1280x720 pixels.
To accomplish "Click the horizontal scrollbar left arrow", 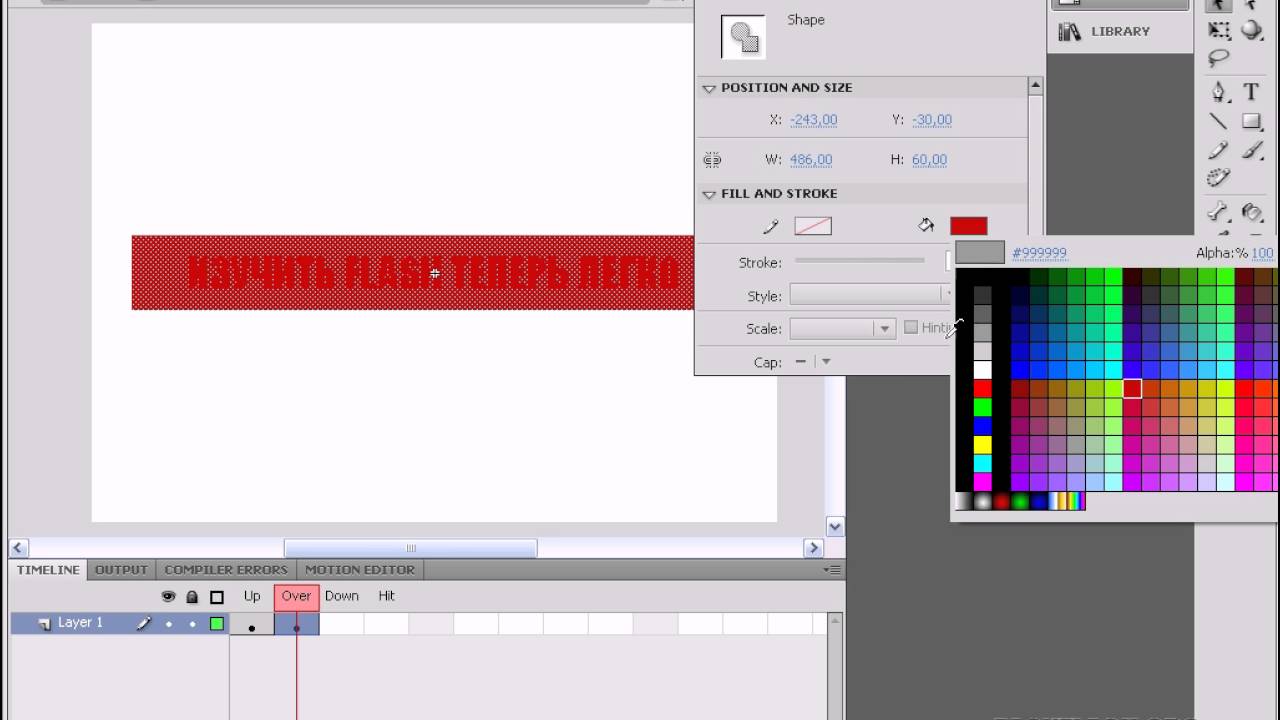I will (x=19, y=548).
